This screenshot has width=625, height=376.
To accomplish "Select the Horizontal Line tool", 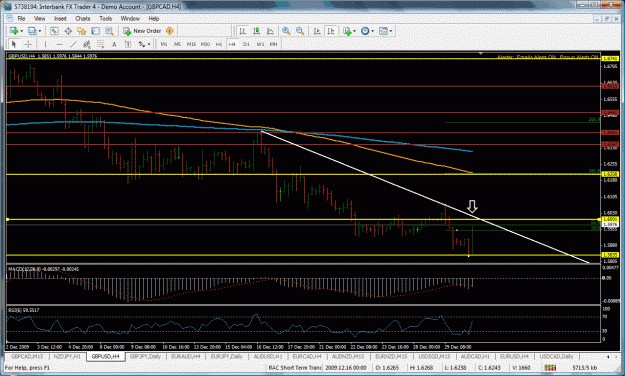I will (x=59, y=44).
